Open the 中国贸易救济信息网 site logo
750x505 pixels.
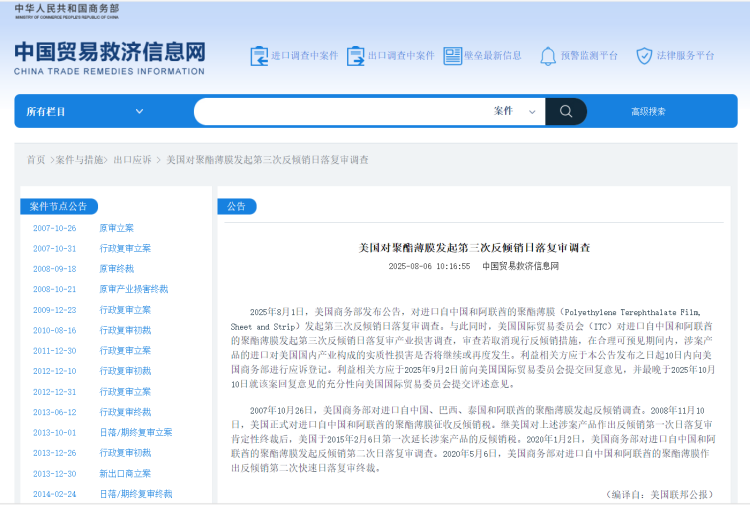point(110,58)
